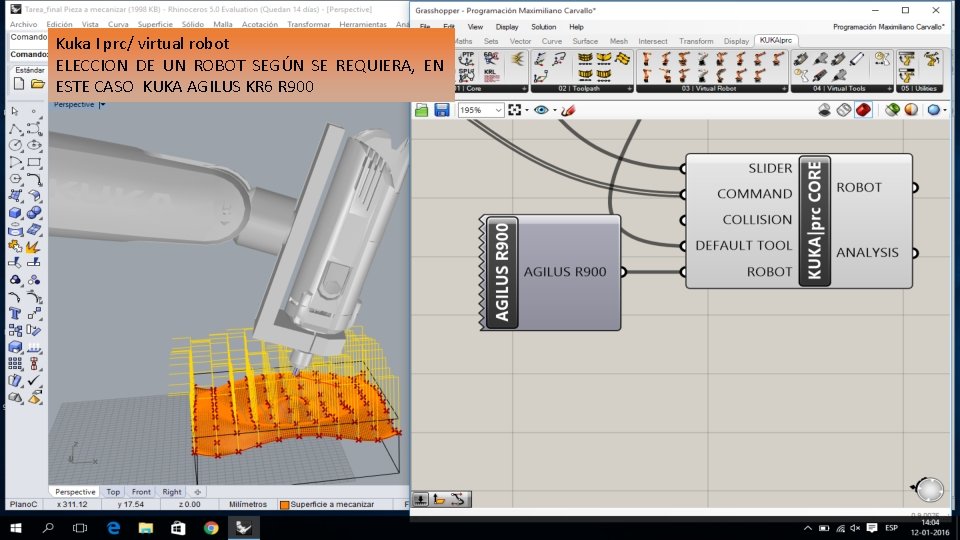
Task: Switch to the Right viewport tab
Action: pyautogui.click(x=171, y=492)
